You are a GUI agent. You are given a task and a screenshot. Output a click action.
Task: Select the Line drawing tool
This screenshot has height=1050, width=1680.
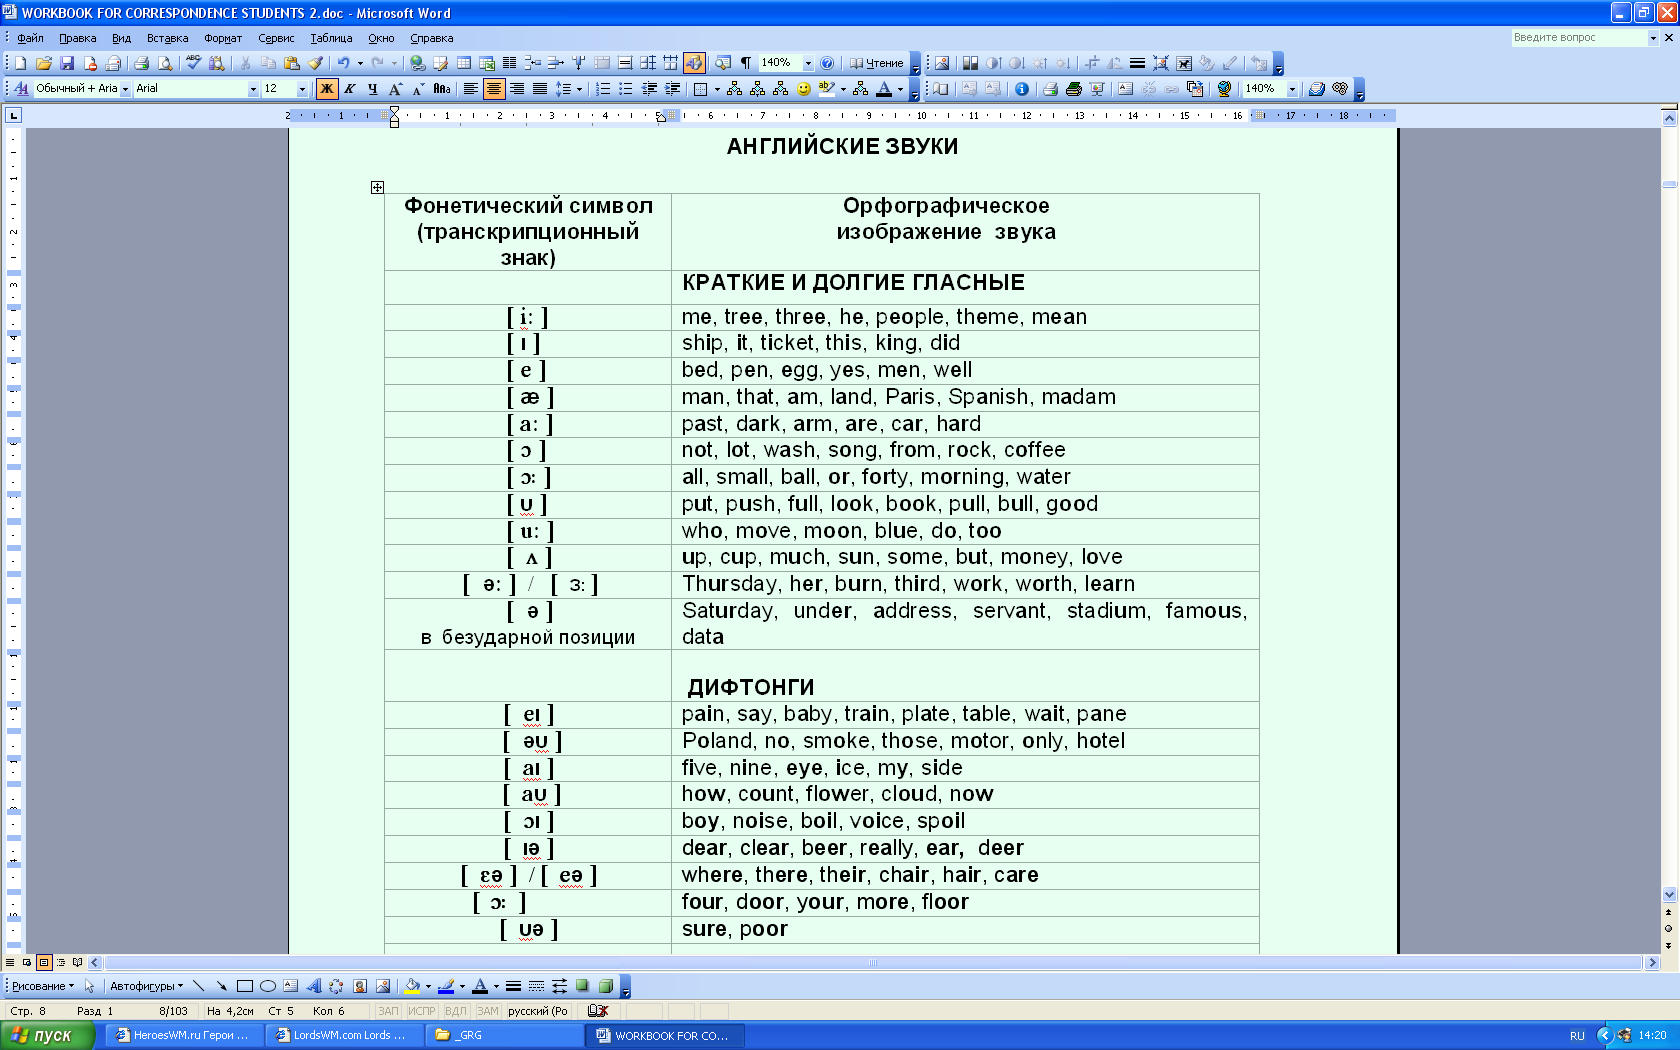pyautogui.click(x=198, y=986)
